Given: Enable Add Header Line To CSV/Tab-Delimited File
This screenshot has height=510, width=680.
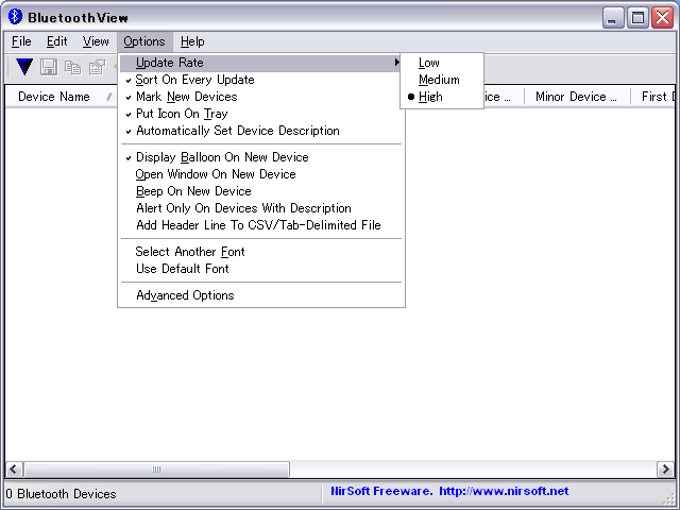Looking at the screenshot, I should point(262,225).
